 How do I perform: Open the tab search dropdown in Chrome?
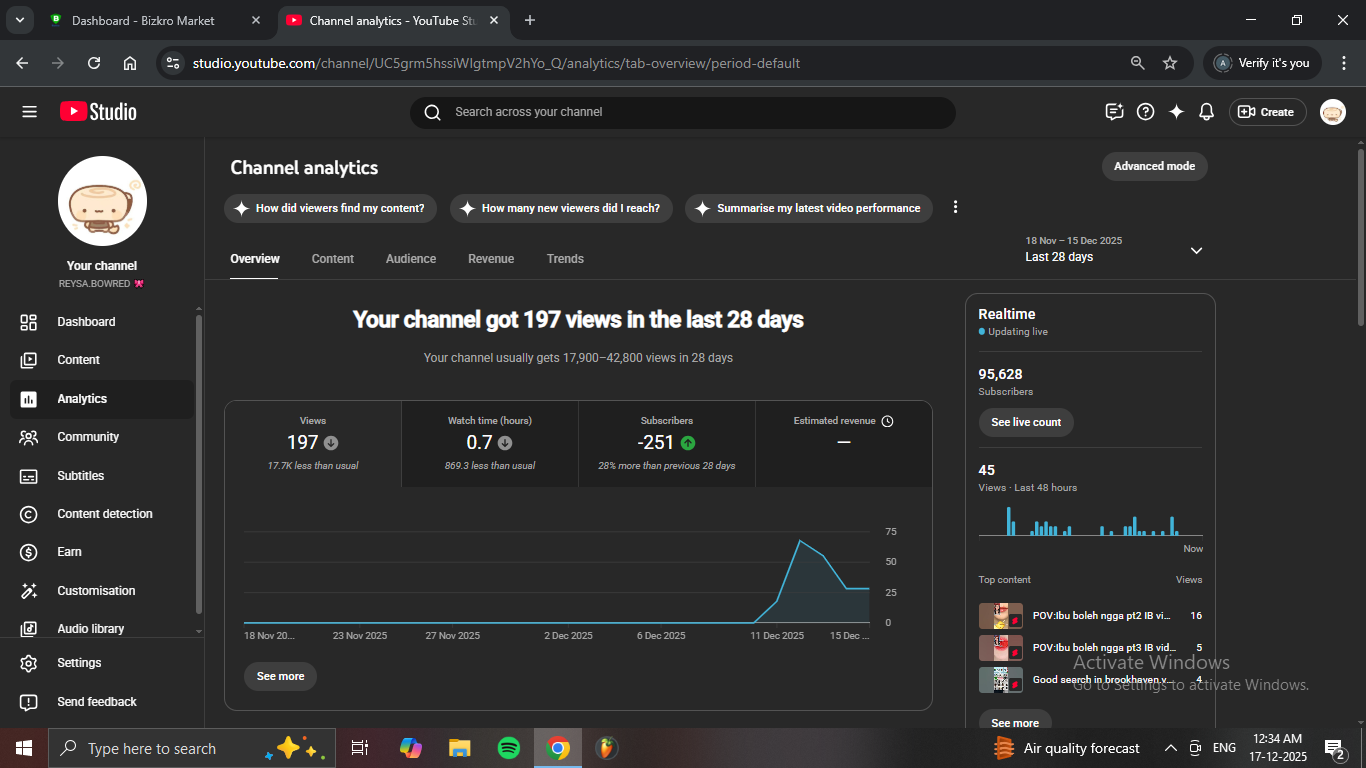click(19, 20)
